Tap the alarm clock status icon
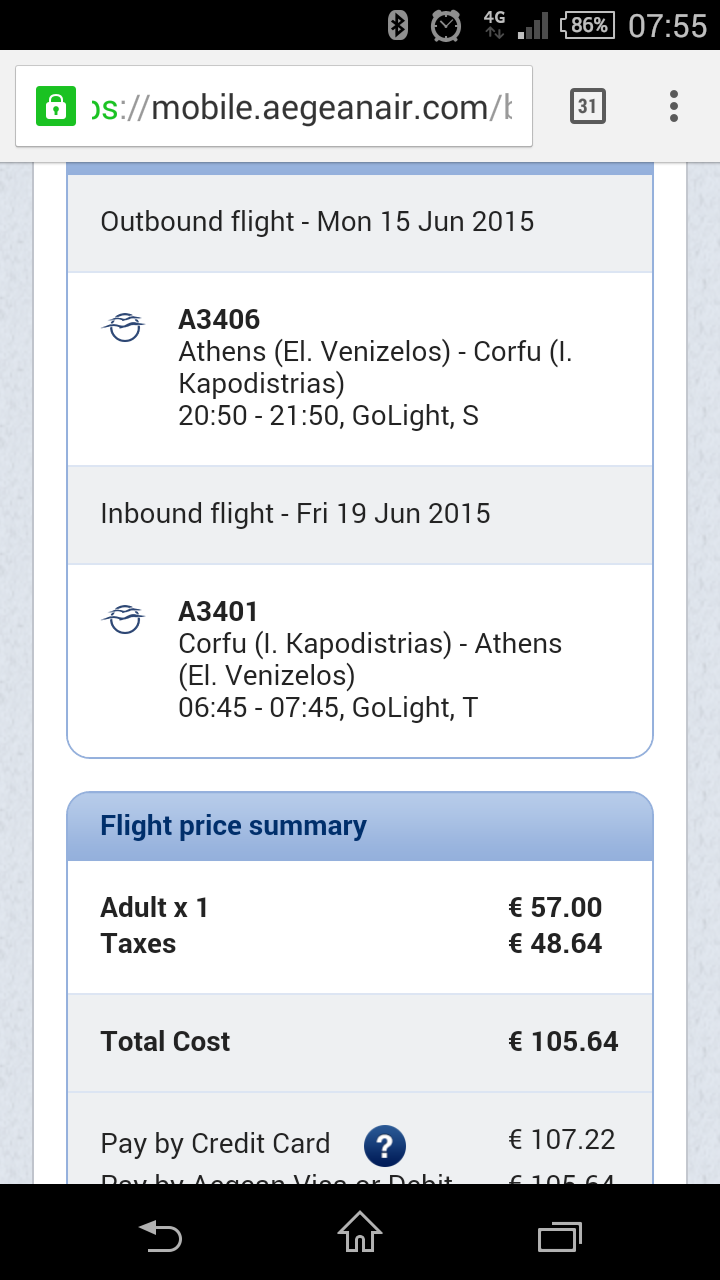 [445, 25]
